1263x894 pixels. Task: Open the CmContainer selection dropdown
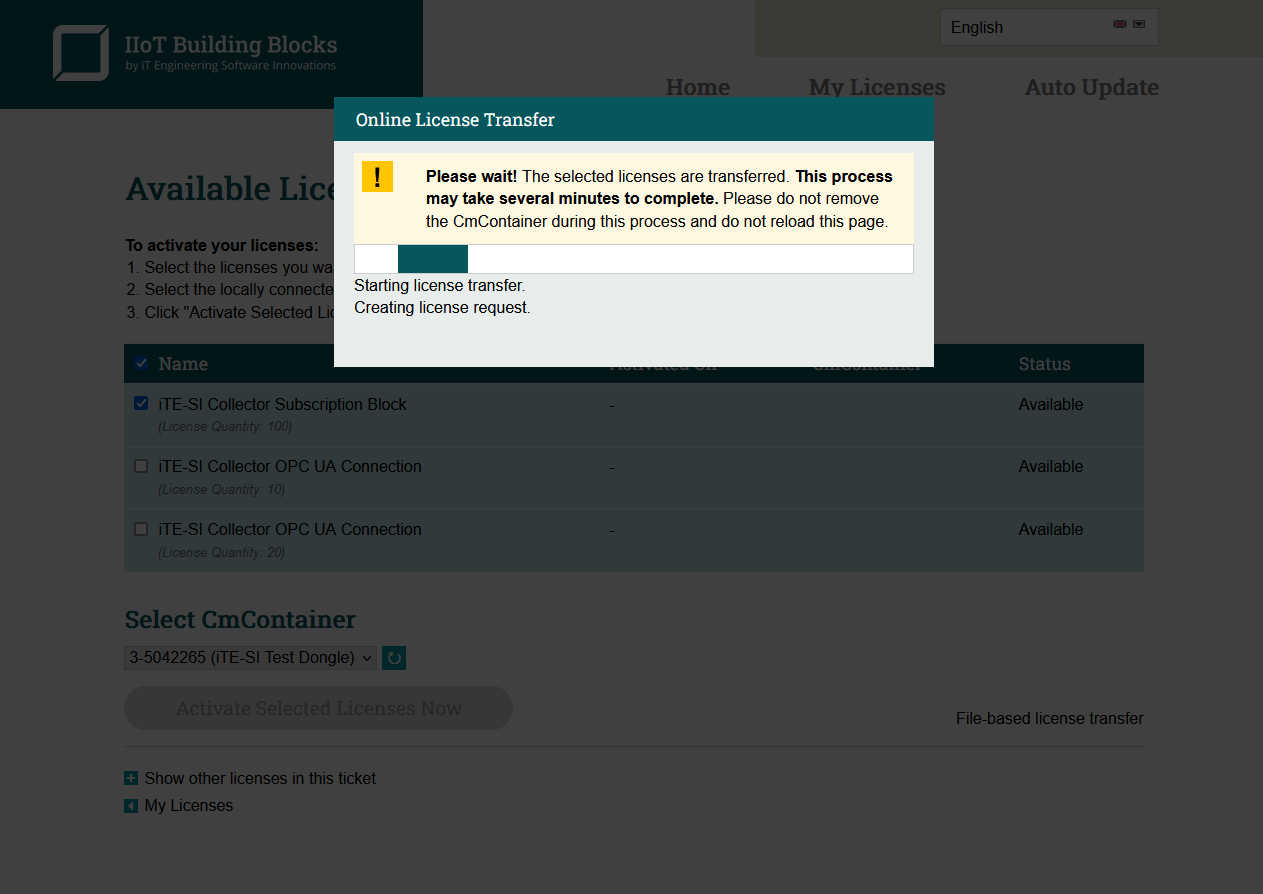(x=250, y=658)
